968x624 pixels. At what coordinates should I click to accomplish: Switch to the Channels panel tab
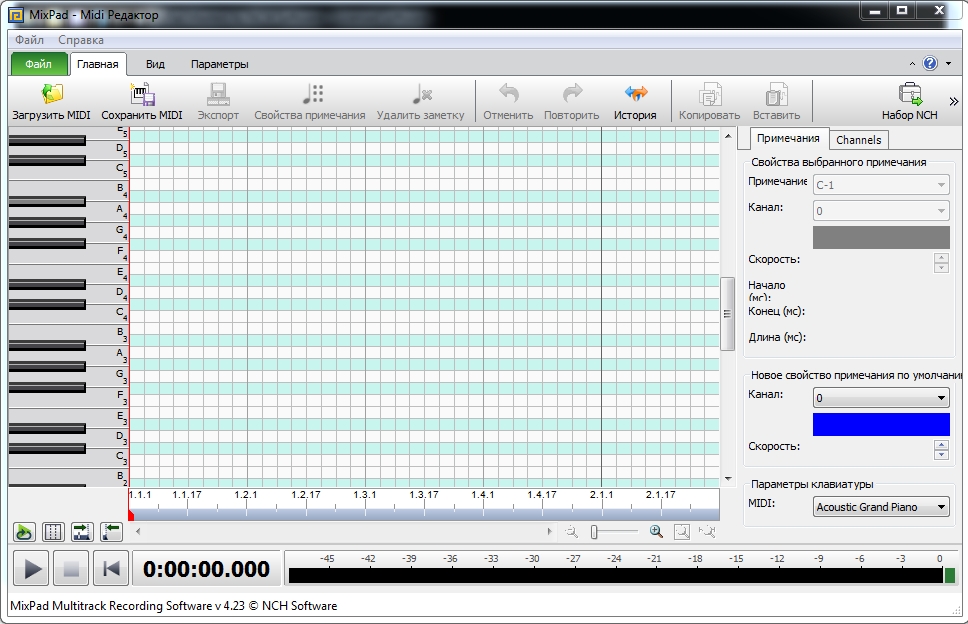click(x=858, y=140)
